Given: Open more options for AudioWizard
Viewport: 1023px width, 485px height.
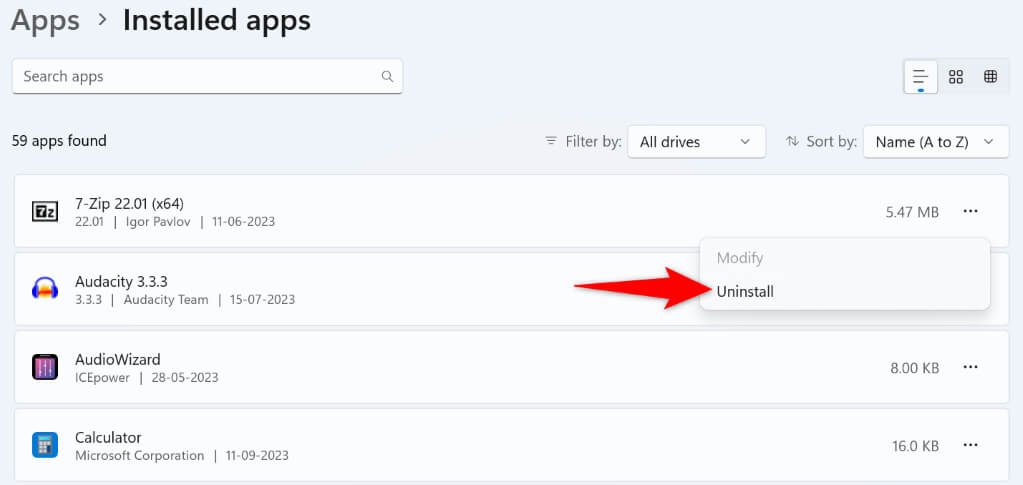Looking at the screenshot, I should point(970,367).
